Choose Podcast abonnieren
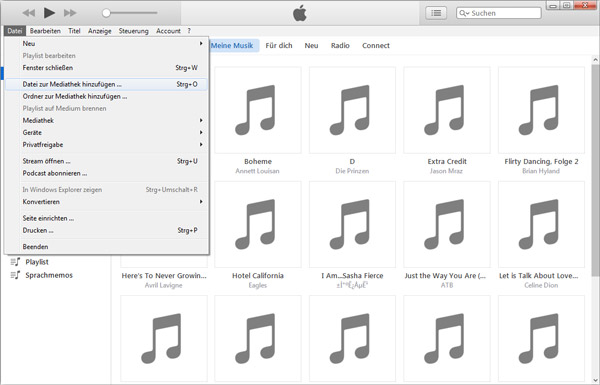Screen dimensions: 600x385 point(107,173)
